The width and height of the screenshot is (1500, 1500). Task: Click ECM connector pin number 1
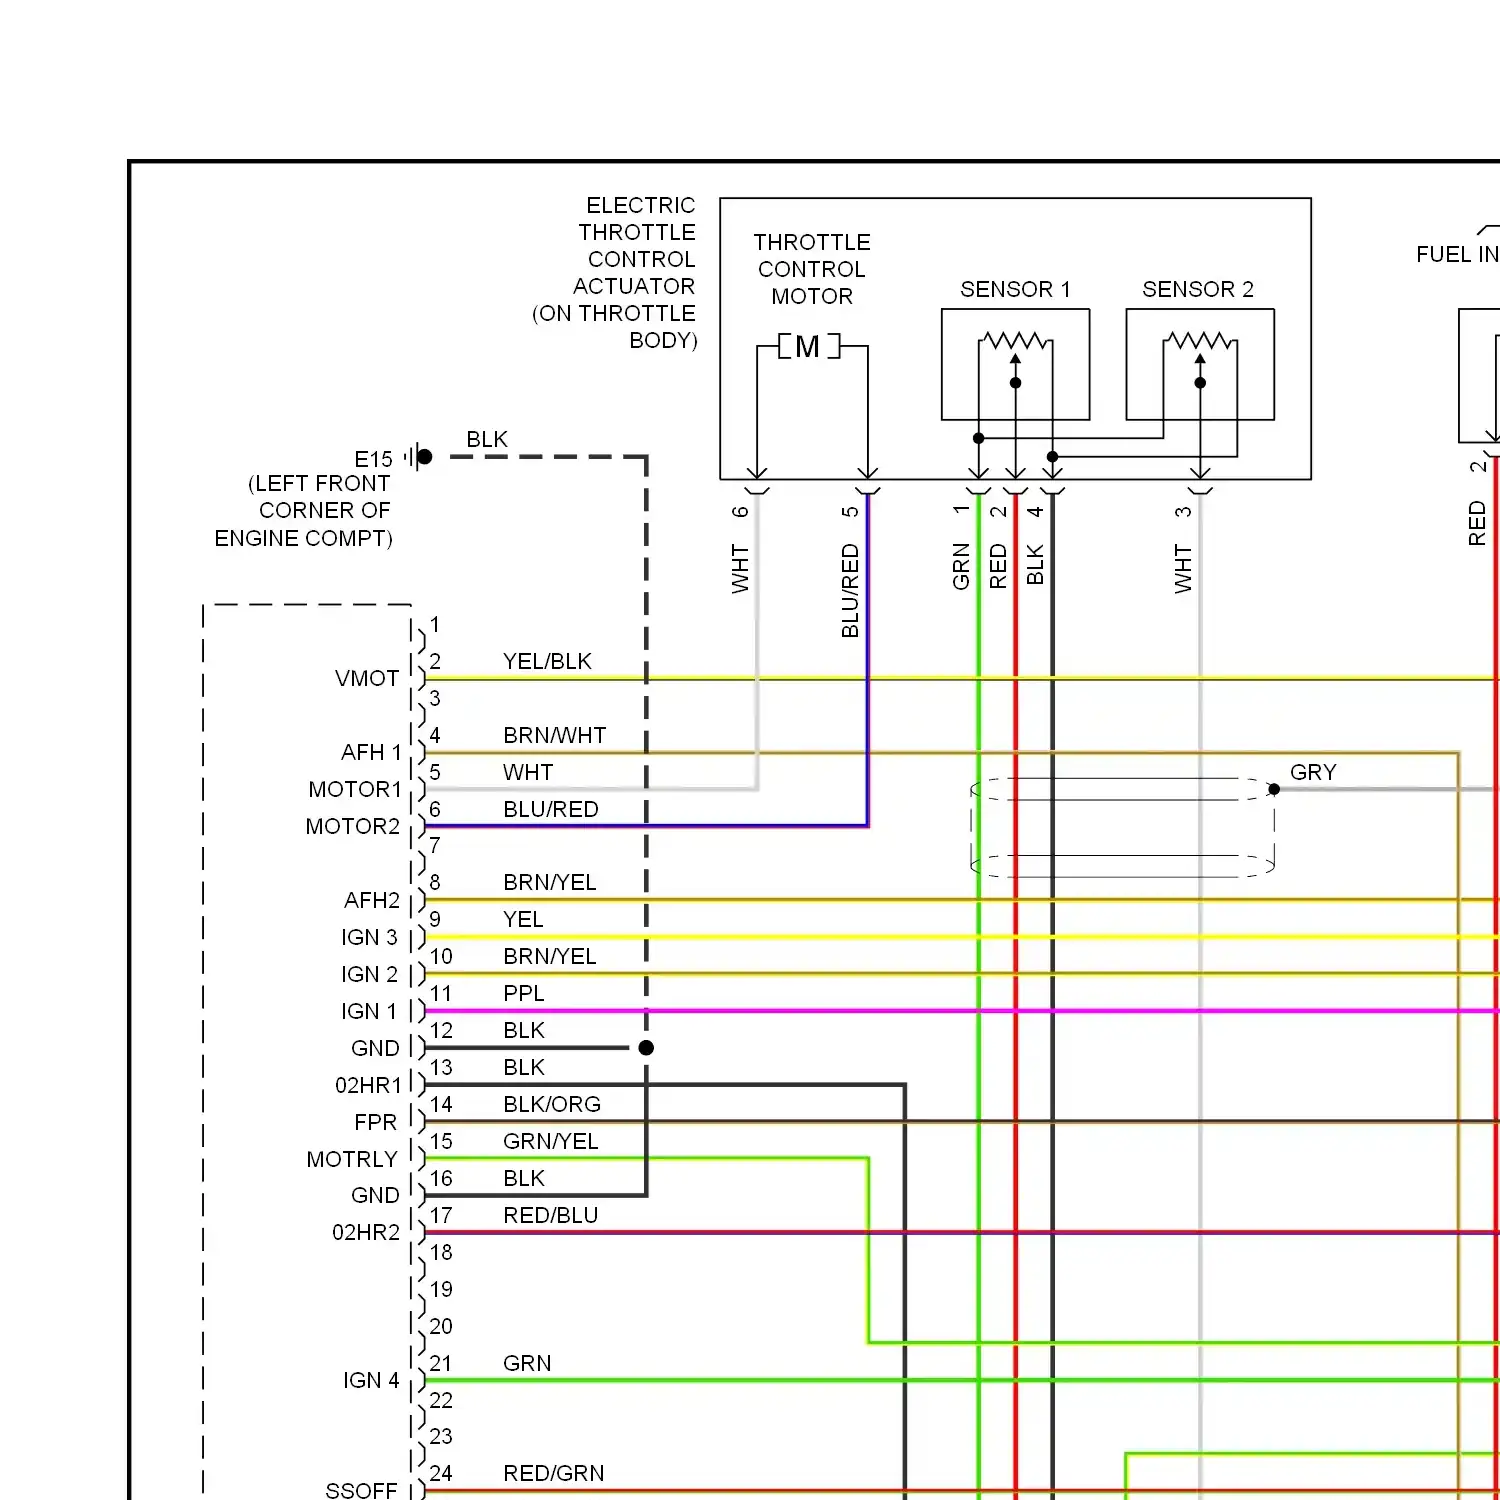tap(435, 624)
